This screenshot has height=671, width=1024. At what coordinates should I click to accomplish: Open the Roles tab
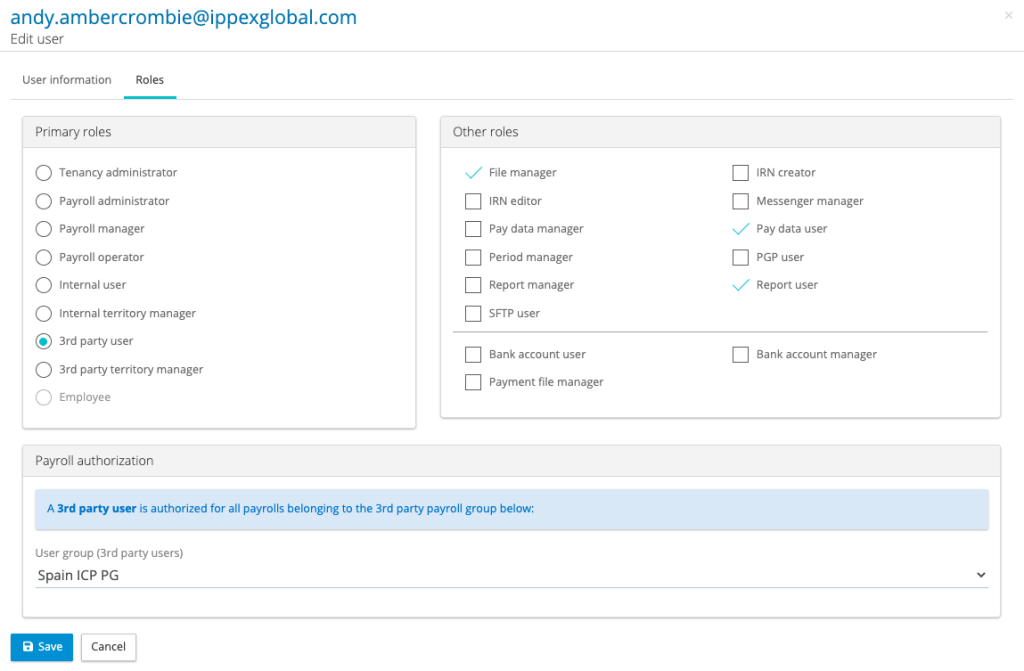tap(150, 80)
